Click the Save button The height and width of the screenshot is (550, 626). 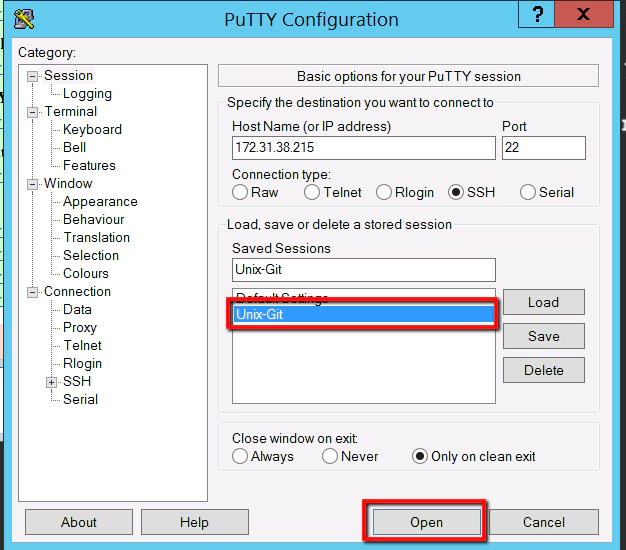click(x=544, y=336)
